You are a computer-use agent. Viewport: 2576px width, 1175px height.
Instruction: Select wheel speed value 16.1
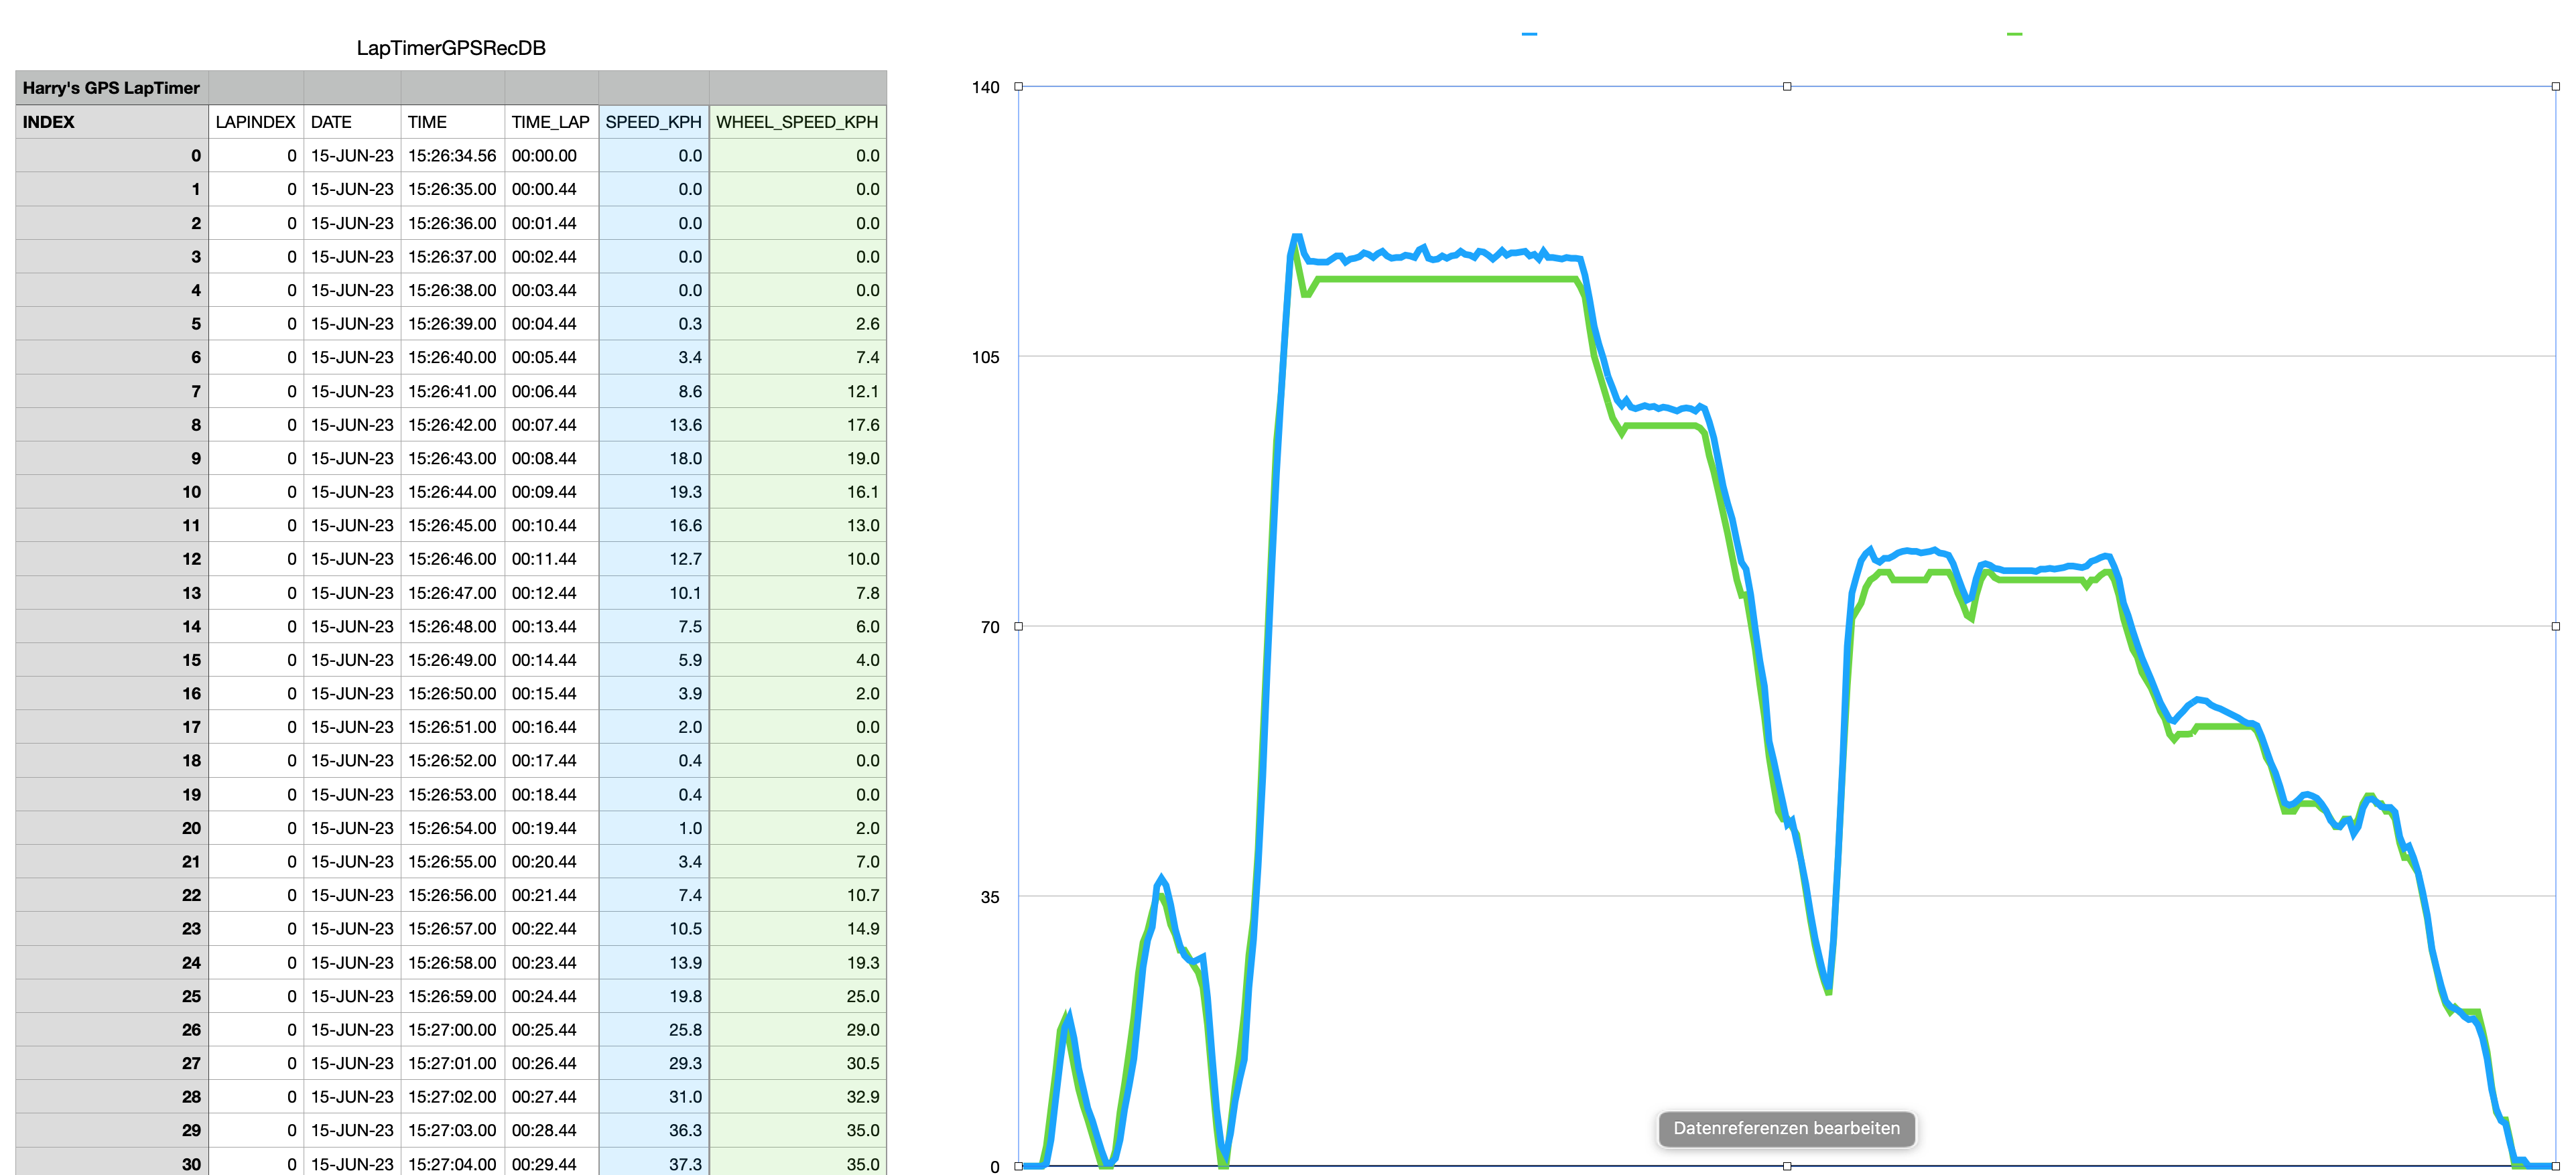[x=798, y=492]
